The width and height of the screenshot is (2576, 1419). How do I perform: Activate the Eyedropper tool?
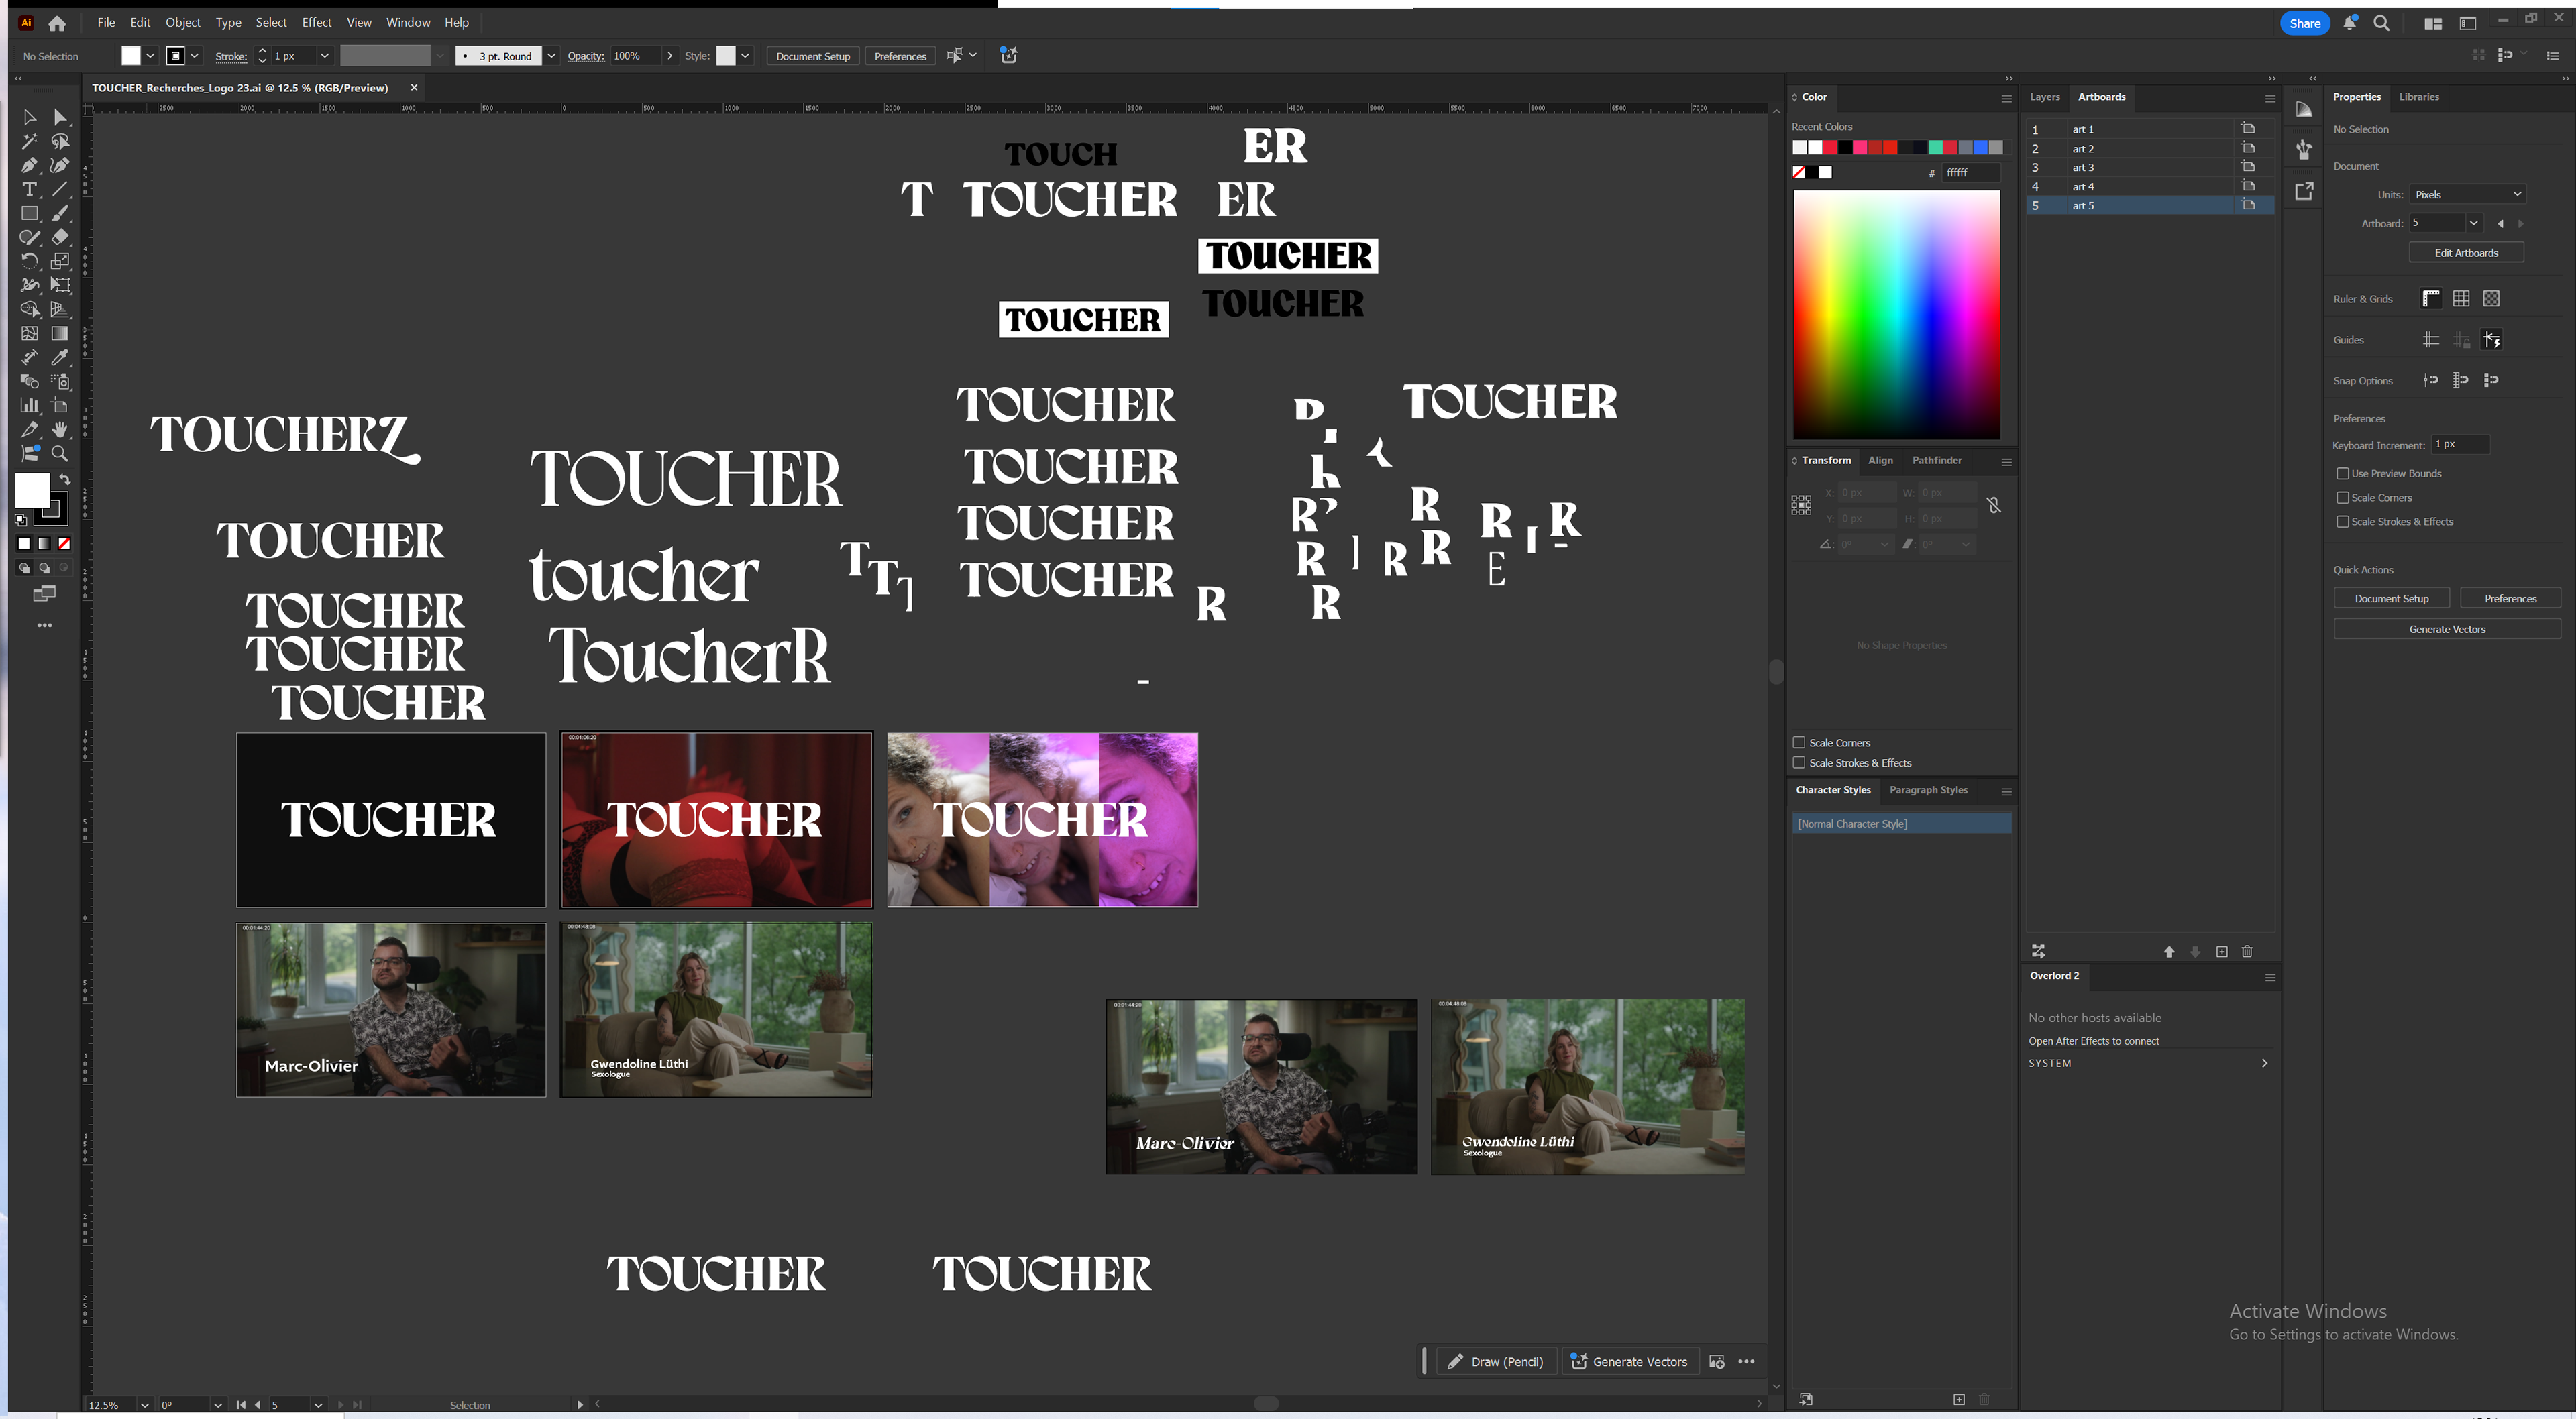60,357
